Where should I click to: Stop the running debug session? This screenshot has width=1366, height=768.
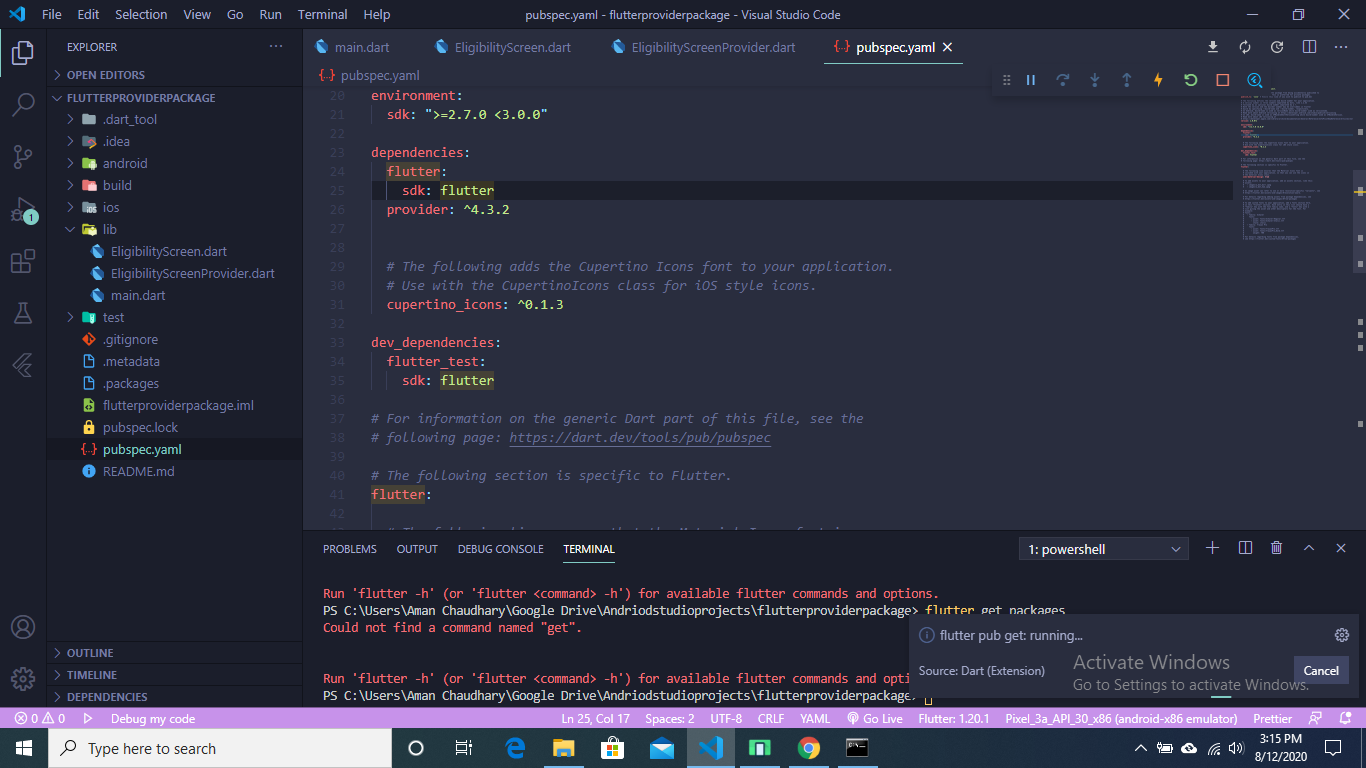coord(1222,79)
